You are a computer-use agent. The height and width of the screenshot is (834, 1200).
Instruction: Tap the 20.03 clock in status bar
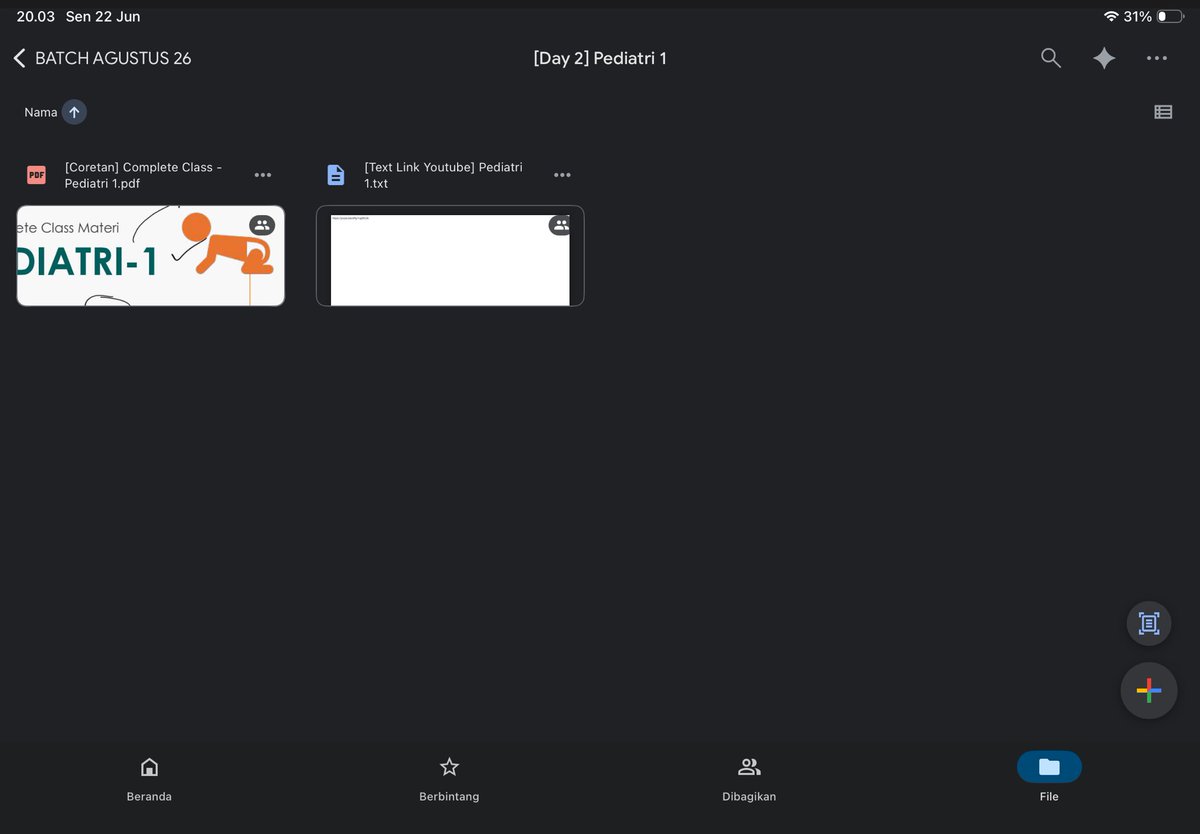[x=36, y=17]
